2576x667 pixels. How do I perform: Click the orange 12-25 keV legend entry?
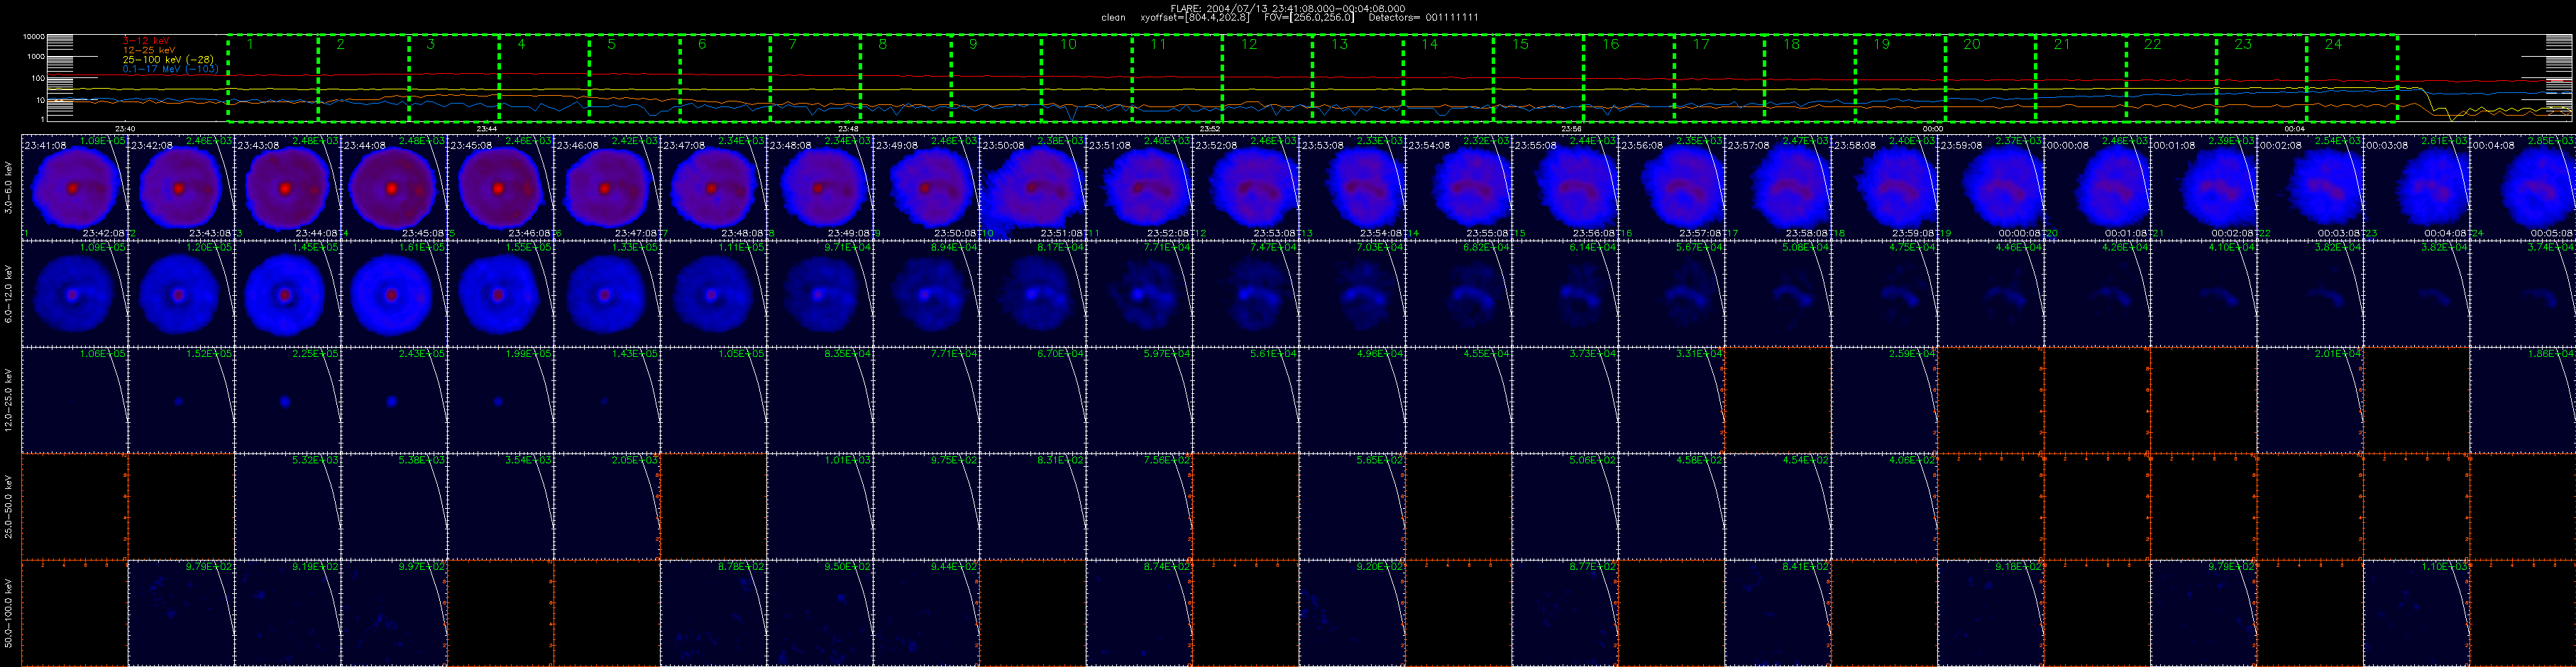point(148,50)
